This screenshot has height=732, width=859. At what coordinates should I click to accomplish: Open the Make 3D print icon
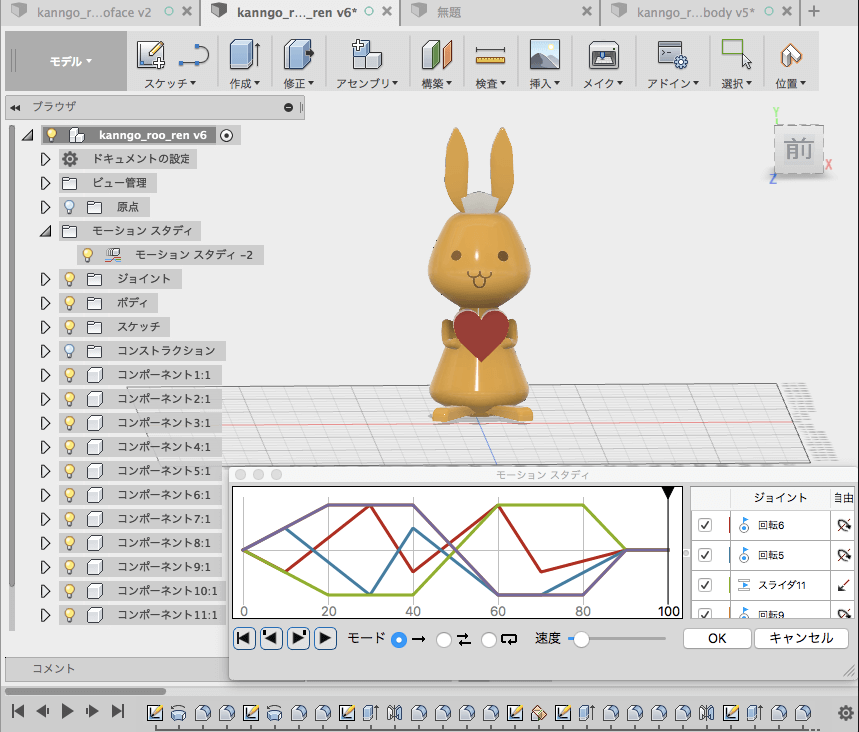(603, 54)
